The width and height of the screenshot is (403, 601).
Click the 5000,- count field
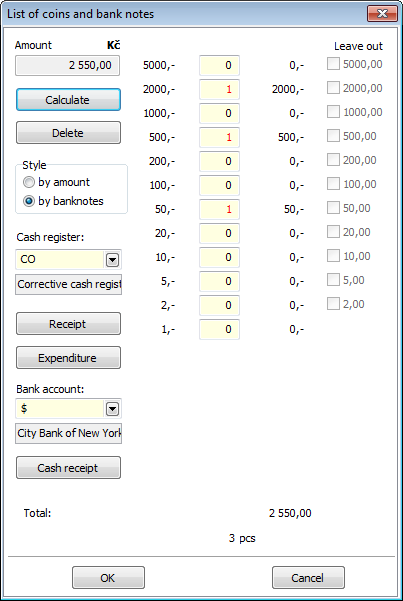pyautogui.click(x=219, y=66)
